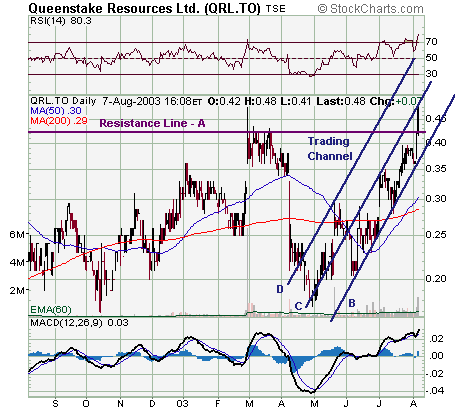Click the time axis month label "O"
The height and width of the screenshot is (412, 455).
click(86, 404)
